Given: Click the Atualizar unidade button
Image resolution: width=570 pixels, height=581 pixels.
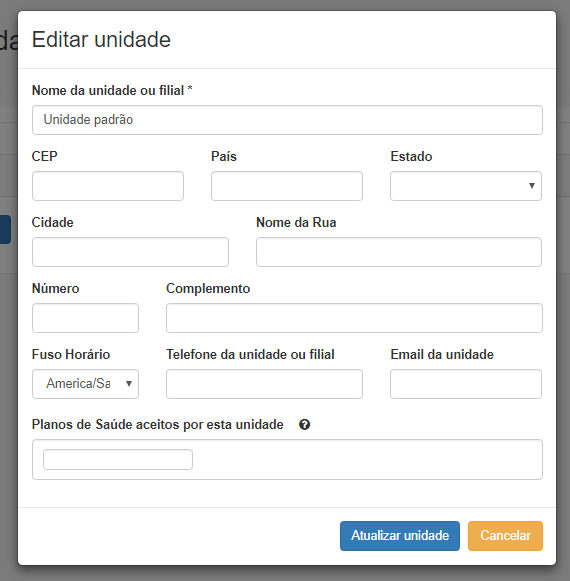Looking at the screenshot, I should (x=400, y=536).
